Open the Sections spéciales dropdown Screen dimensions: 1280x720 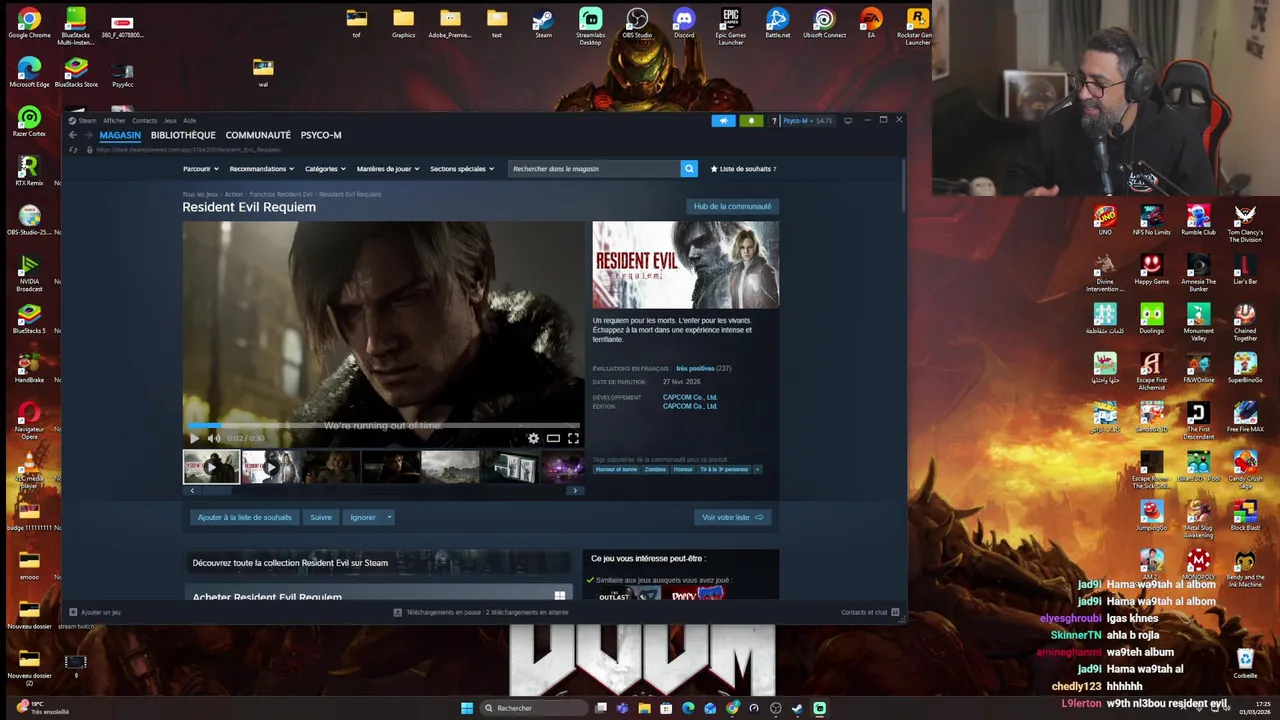462,169
